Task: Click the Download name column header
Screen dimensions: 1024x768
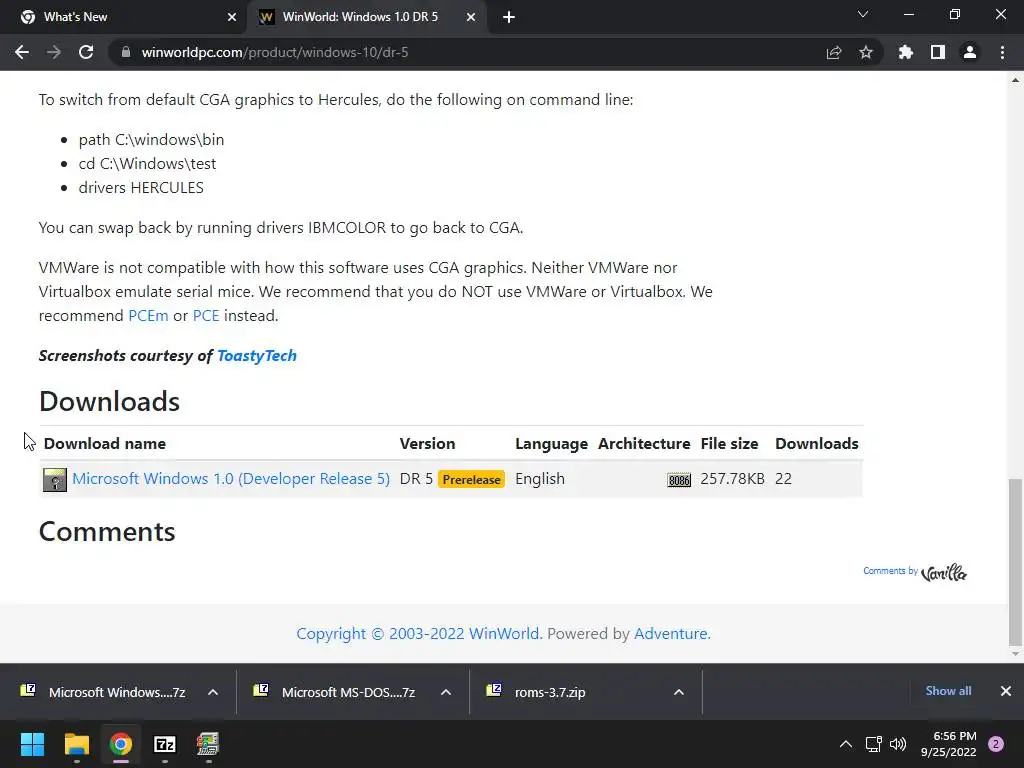Action: [104, 443]
